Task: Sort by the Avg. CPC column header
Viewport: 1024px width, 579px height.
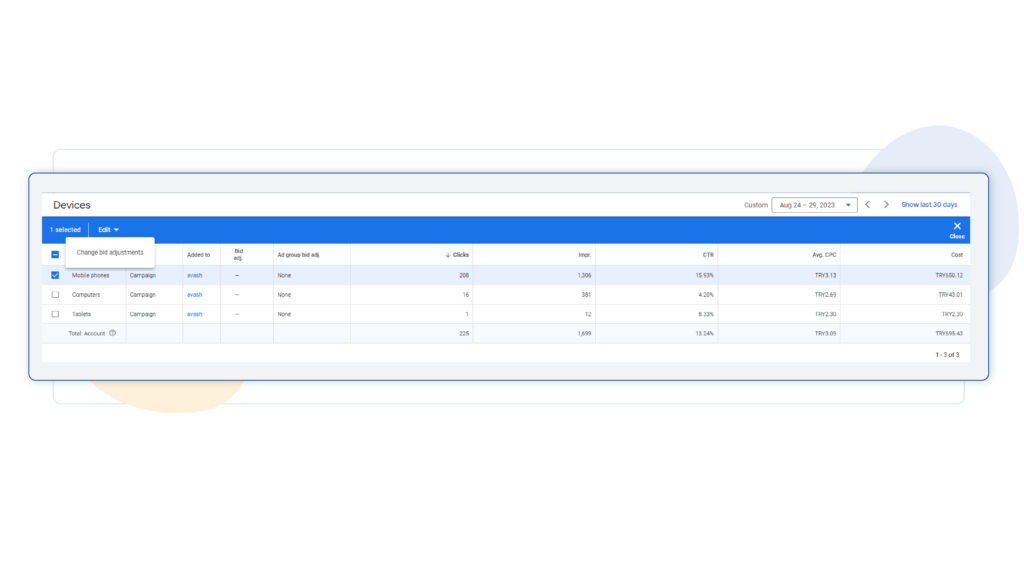Action: click(824, 255)
